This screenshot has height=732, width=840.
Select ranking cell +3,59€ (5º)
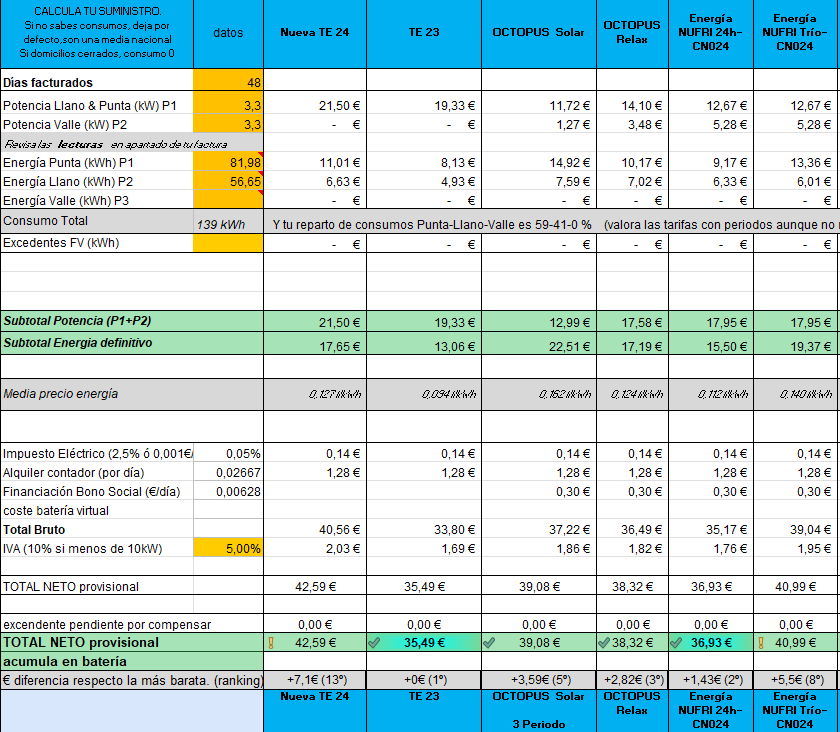point(539,680)
